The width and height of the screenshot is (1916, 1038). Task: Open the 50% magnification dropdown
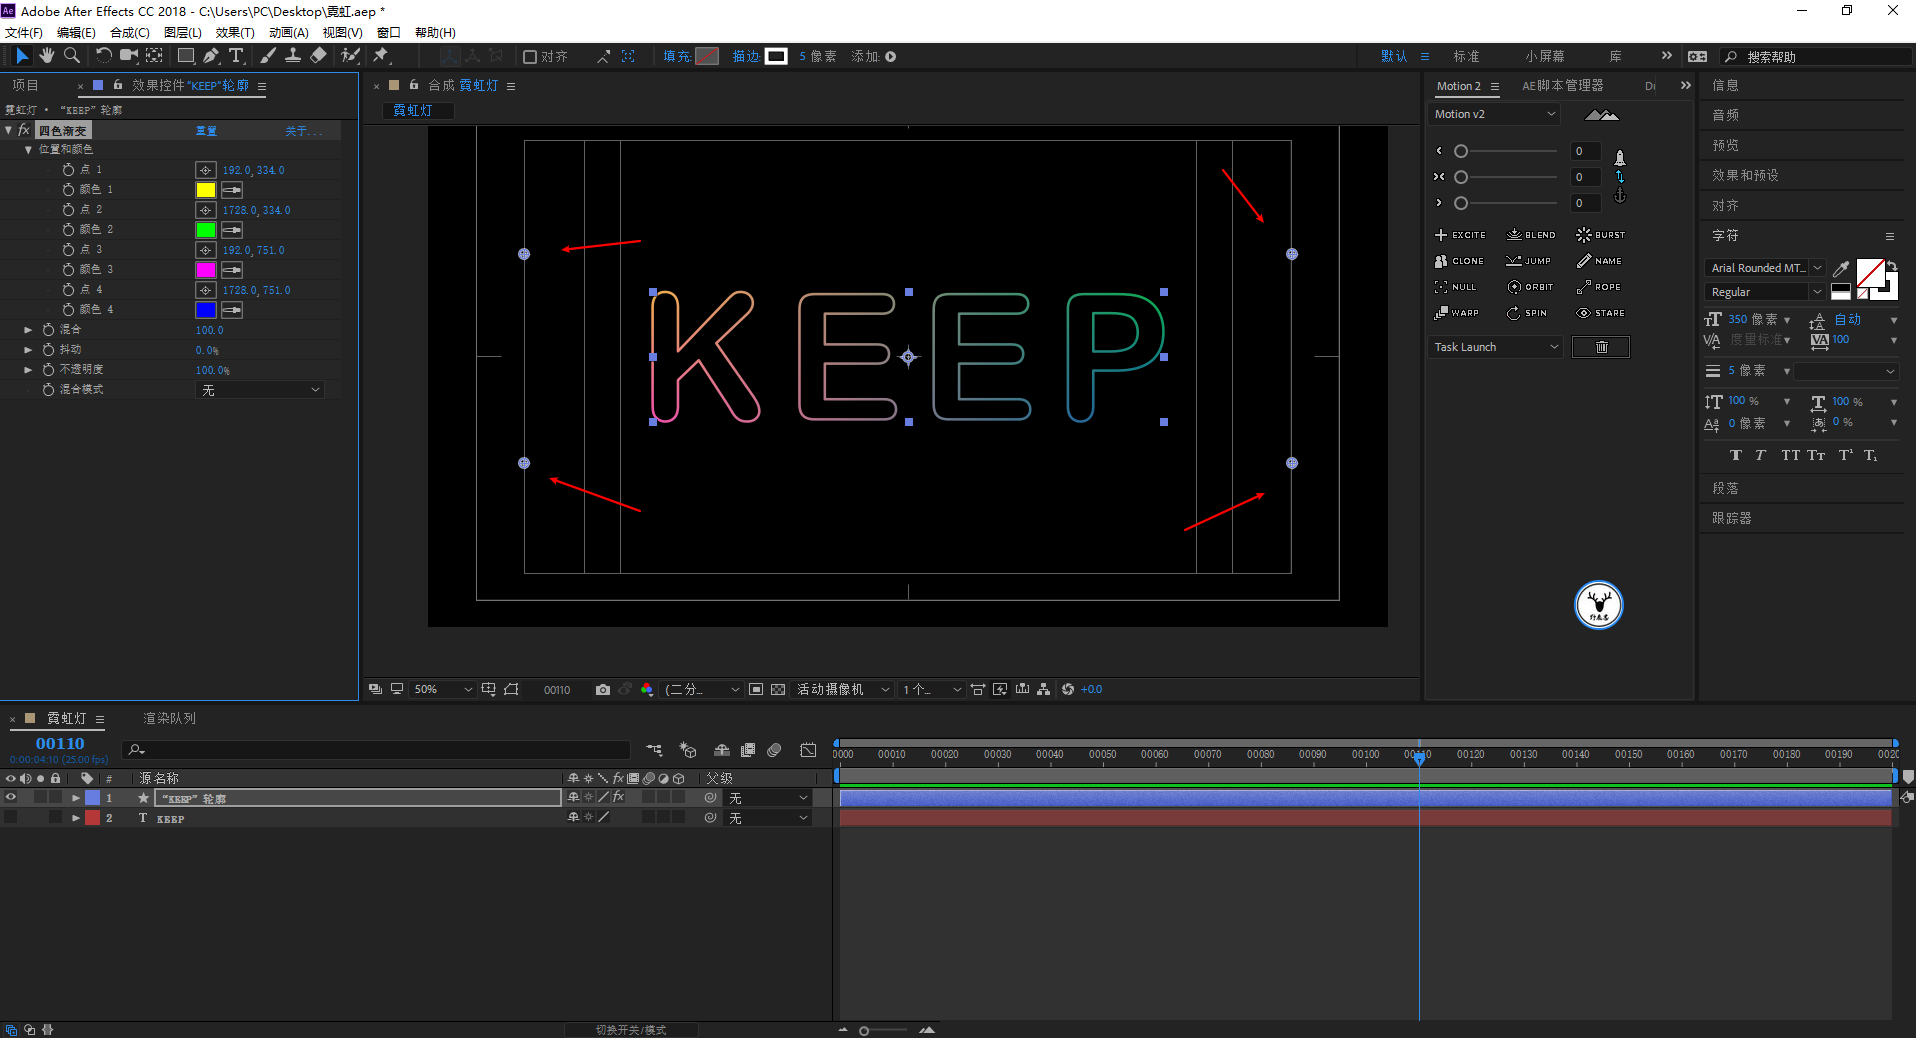[x=443, y=690]
